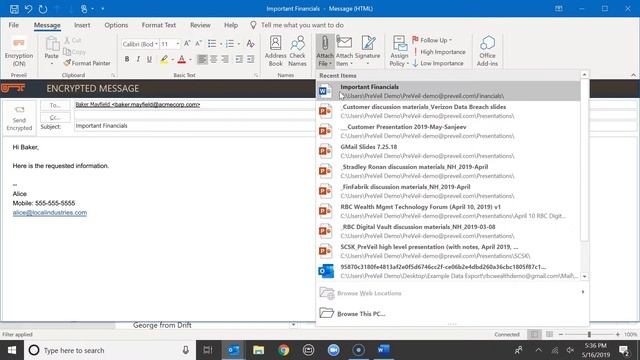Toggle Center paragraph alignment
The width and height of the screenshot is (640, 360).
[213, 60]
